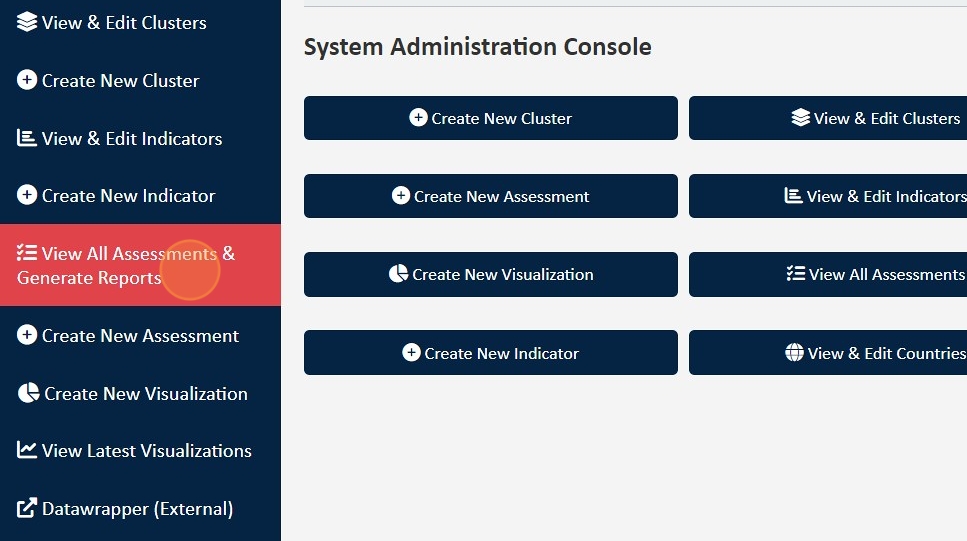Click the plus icon beside sidebar Create New Cluster
Image resolution: width=967 pixels, height=541 pixels.
point(27,80)
